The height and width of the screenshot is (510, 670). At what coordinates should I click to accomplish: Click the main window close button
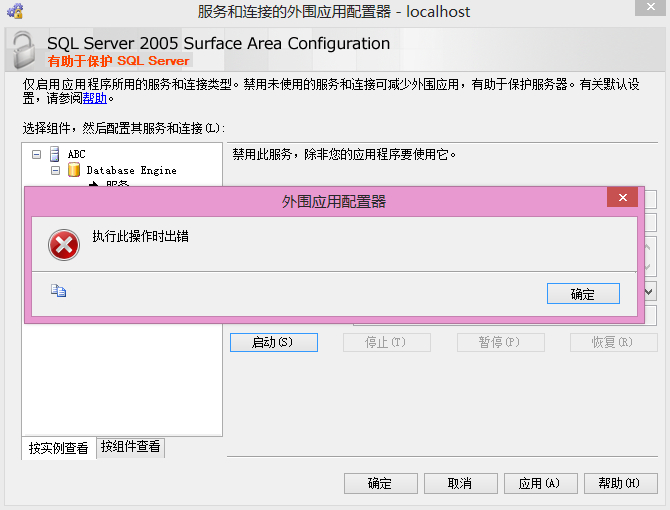(650, 7)
